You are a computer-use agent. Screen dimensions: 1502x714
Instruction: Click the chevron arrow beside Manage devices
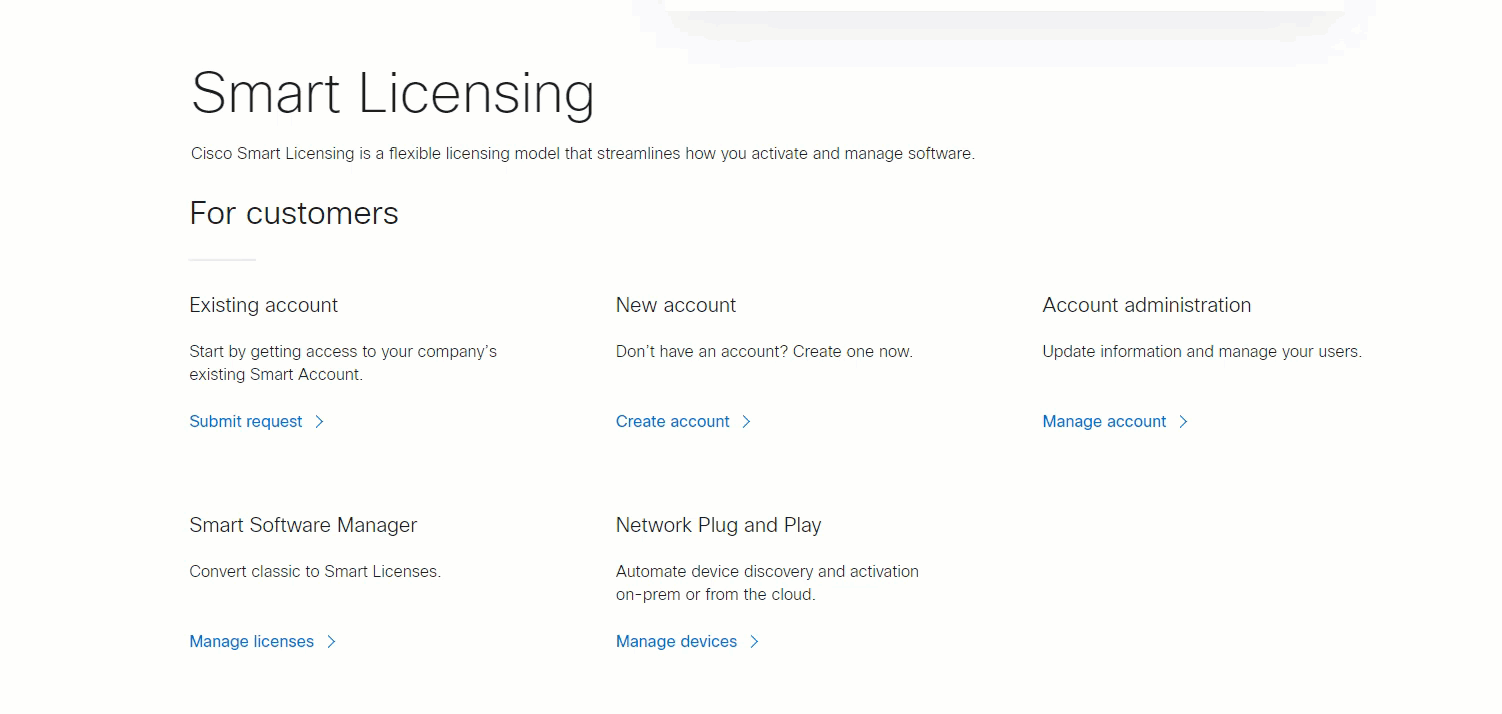754,642
